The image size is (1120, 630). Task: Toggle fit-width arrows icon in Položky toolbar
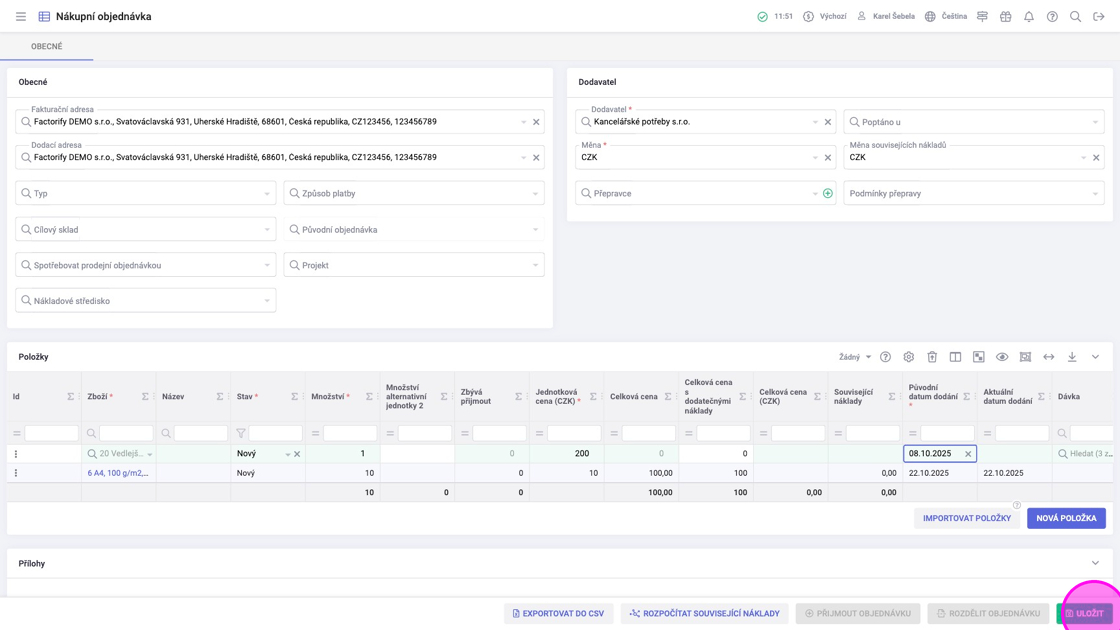(1049, 357)
